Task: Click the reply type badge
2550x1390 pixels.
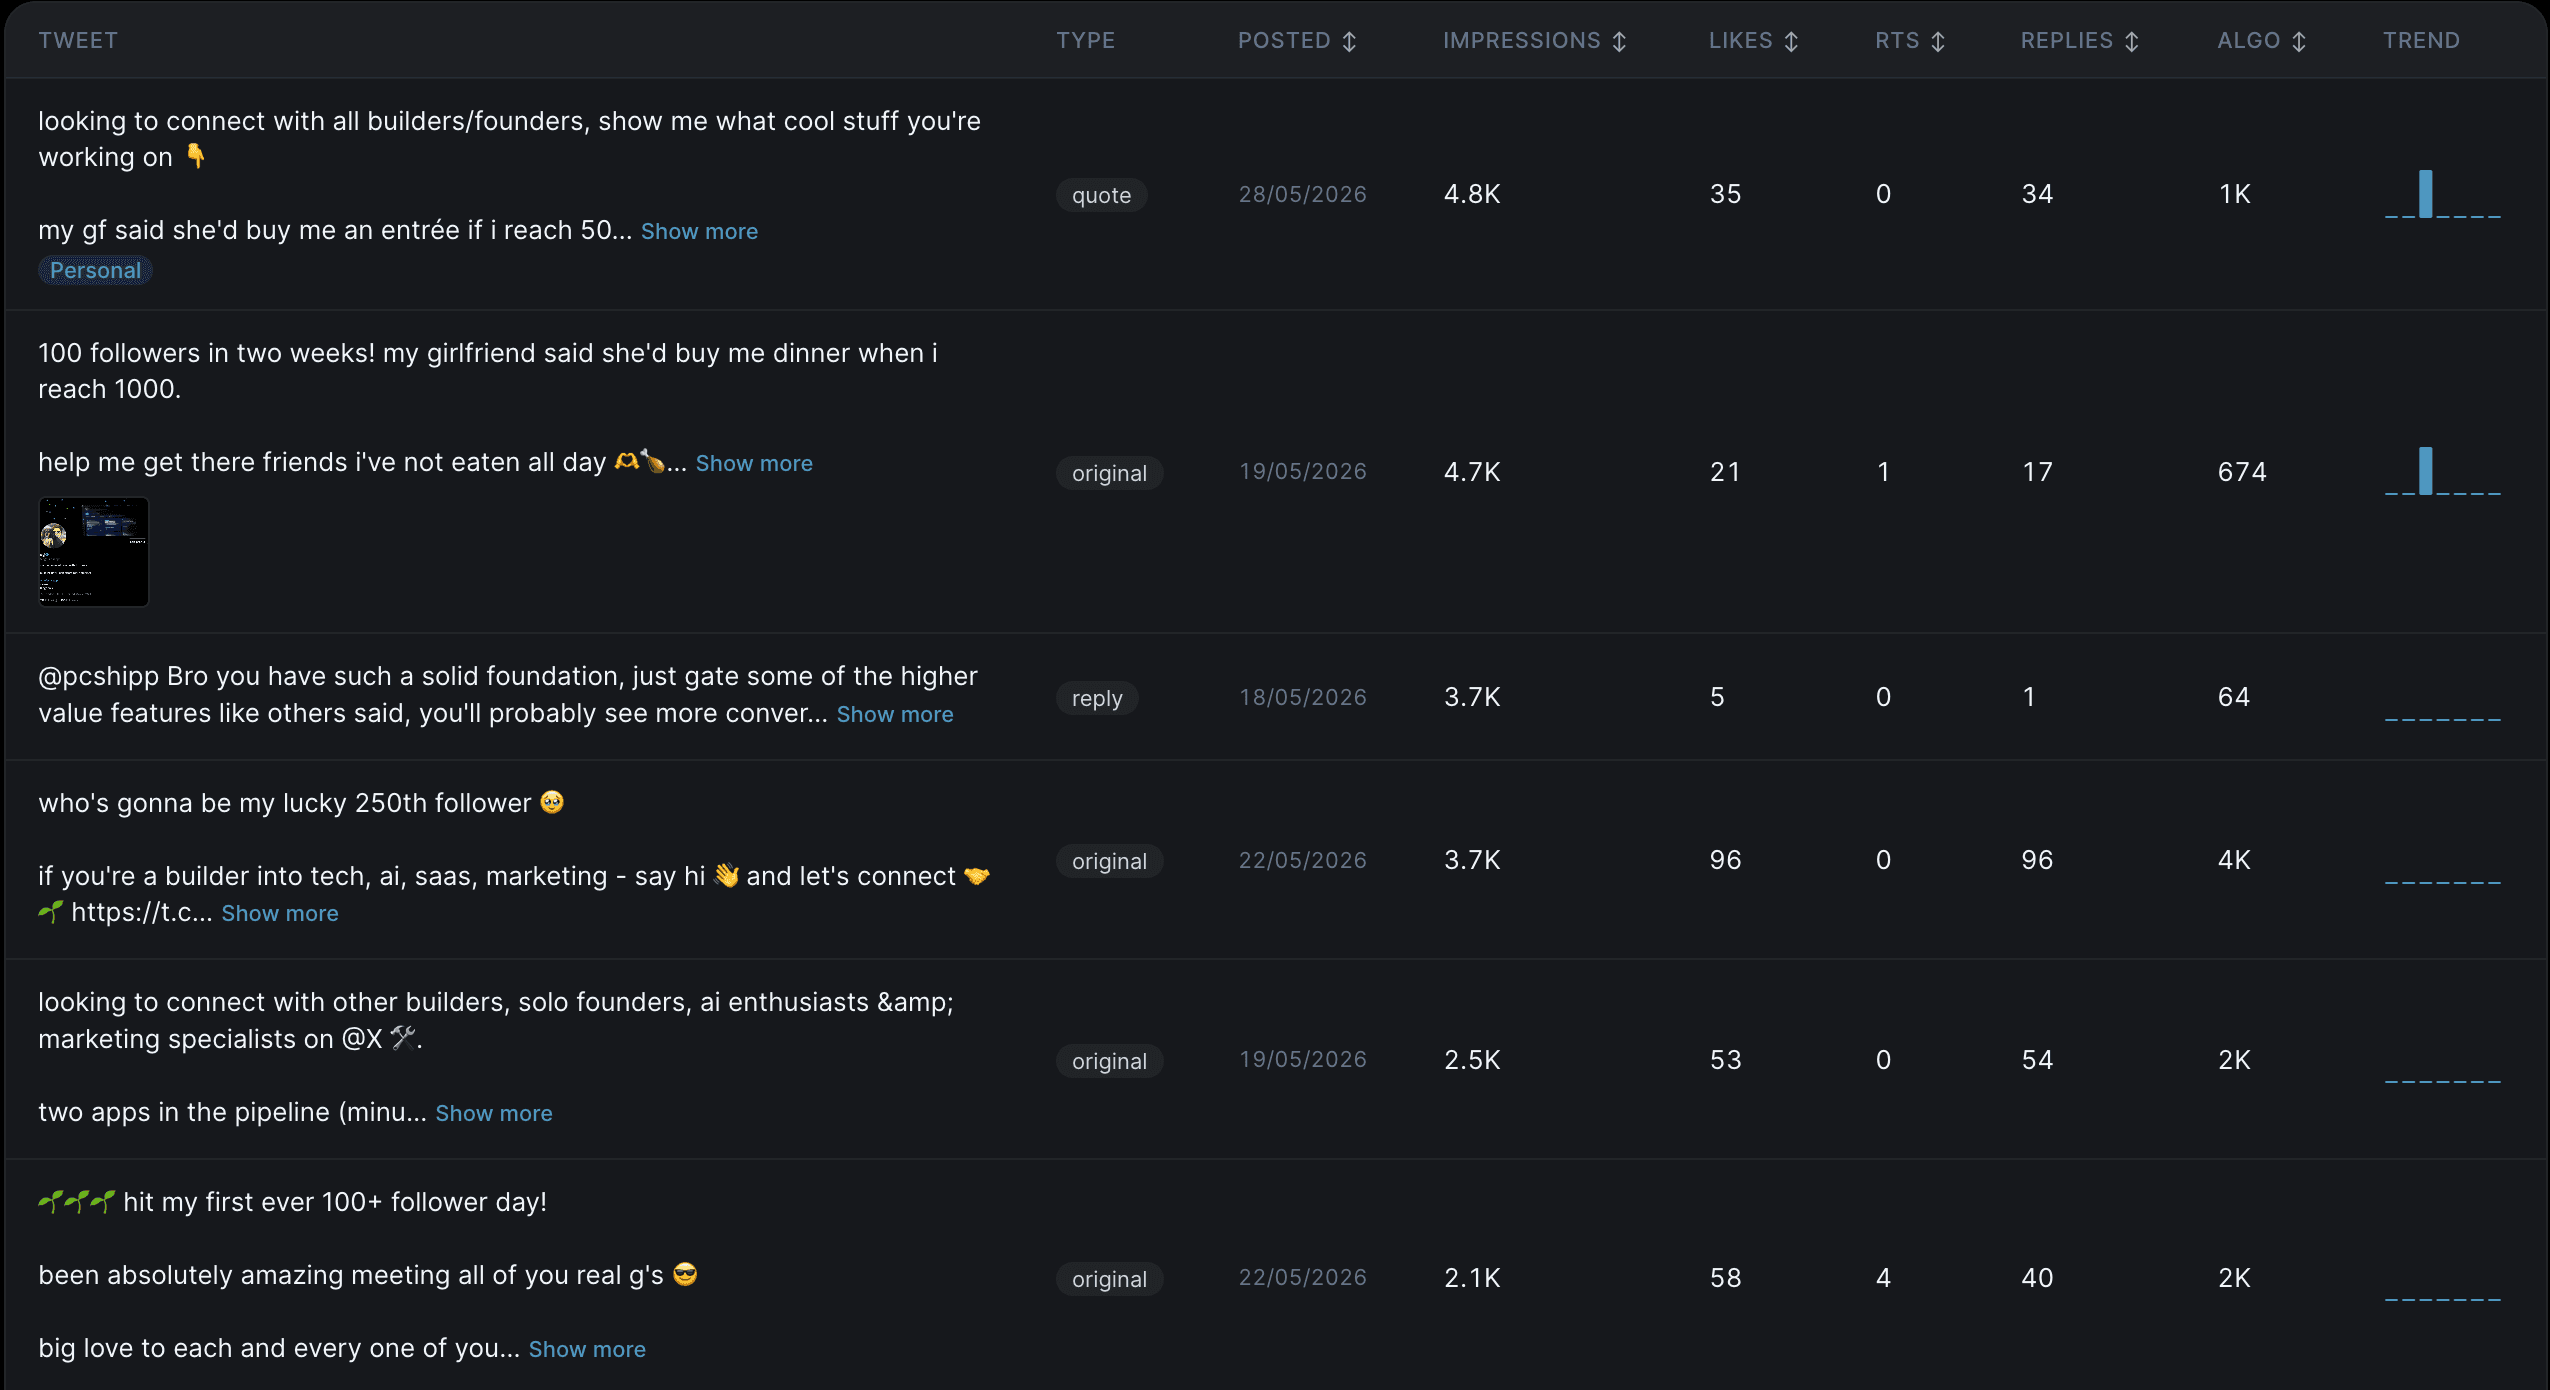Action: click(x=1097, y=698)
